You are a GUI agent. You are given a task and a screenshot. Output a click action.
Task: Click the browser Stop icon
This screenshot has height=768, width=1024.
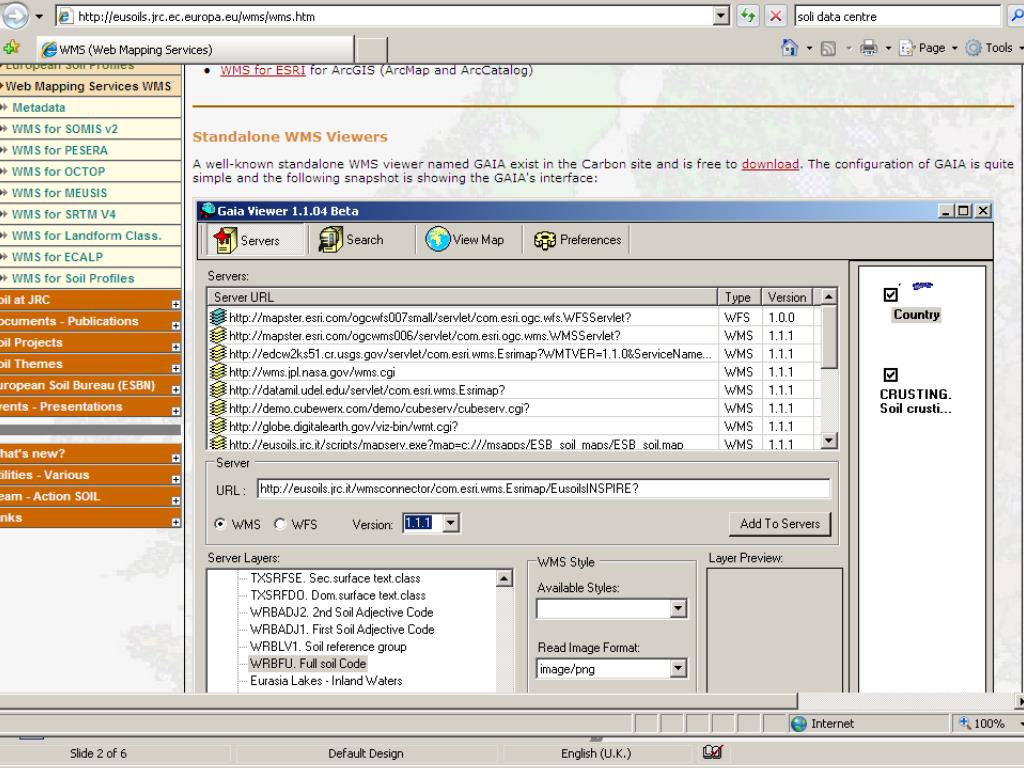coord(776,17)
